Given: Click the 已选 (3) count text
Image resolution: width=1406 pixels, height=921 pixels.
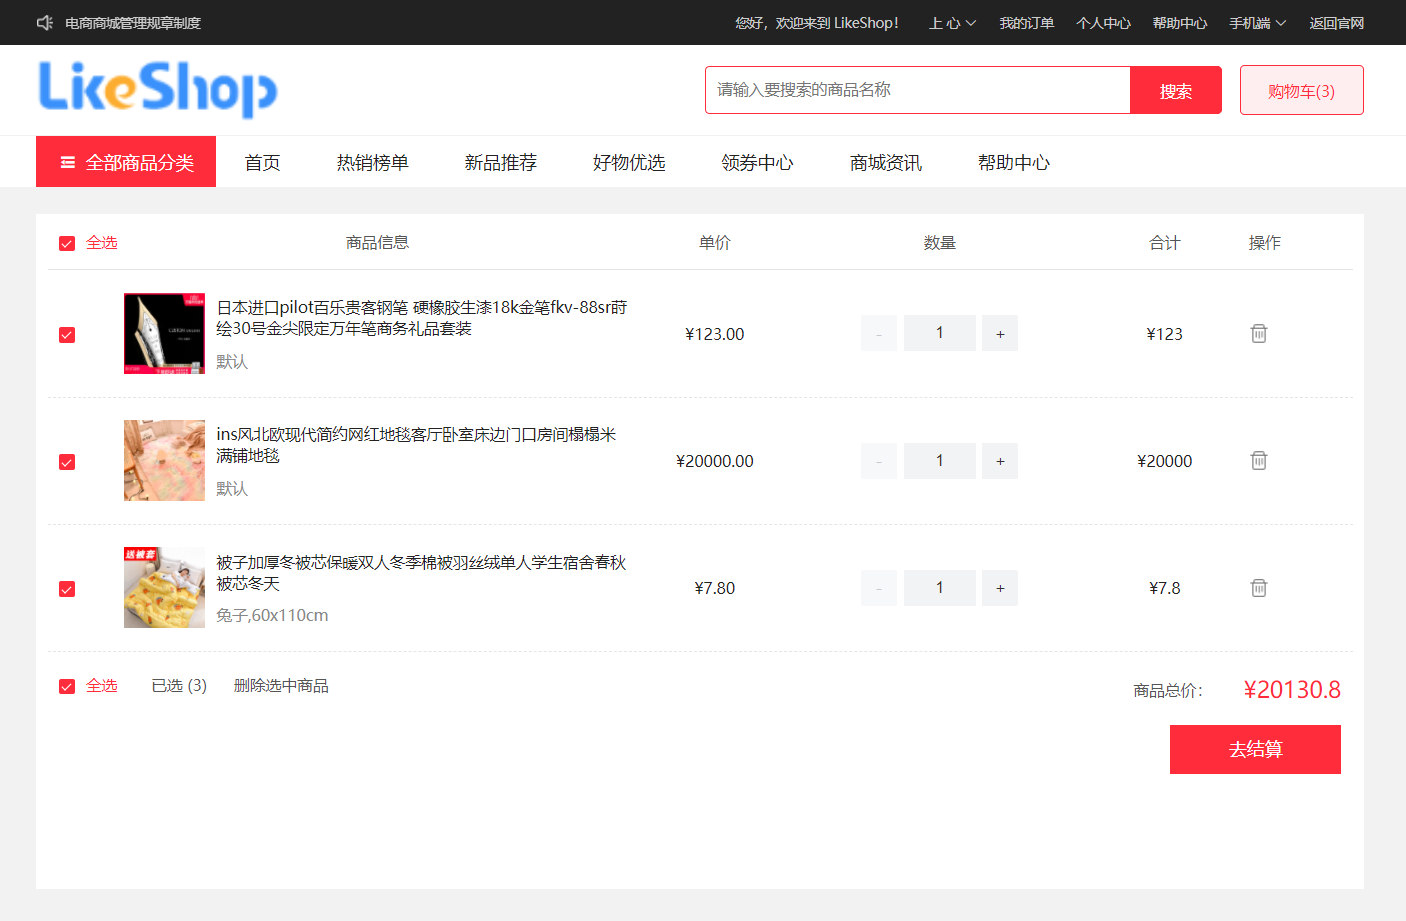Looking at the screenshot, I should 179,686.
